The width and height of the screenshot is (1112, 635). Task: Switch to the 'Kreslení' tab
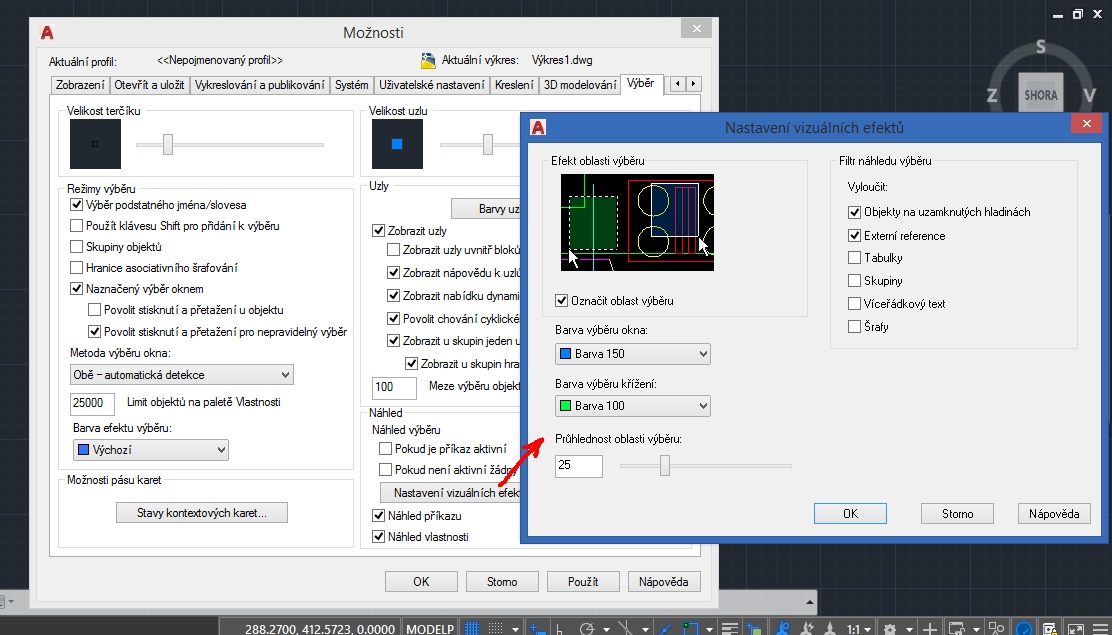coord(514,85)
